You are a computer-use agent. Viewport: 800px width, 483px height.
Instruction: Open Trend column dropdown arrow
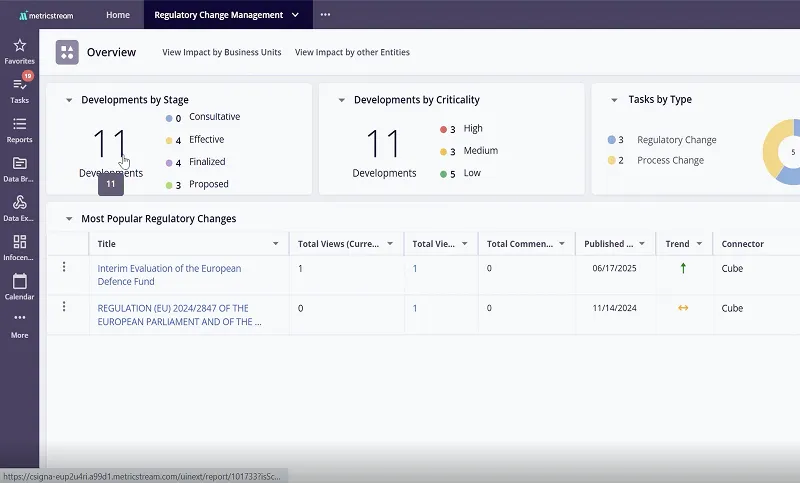699,244
